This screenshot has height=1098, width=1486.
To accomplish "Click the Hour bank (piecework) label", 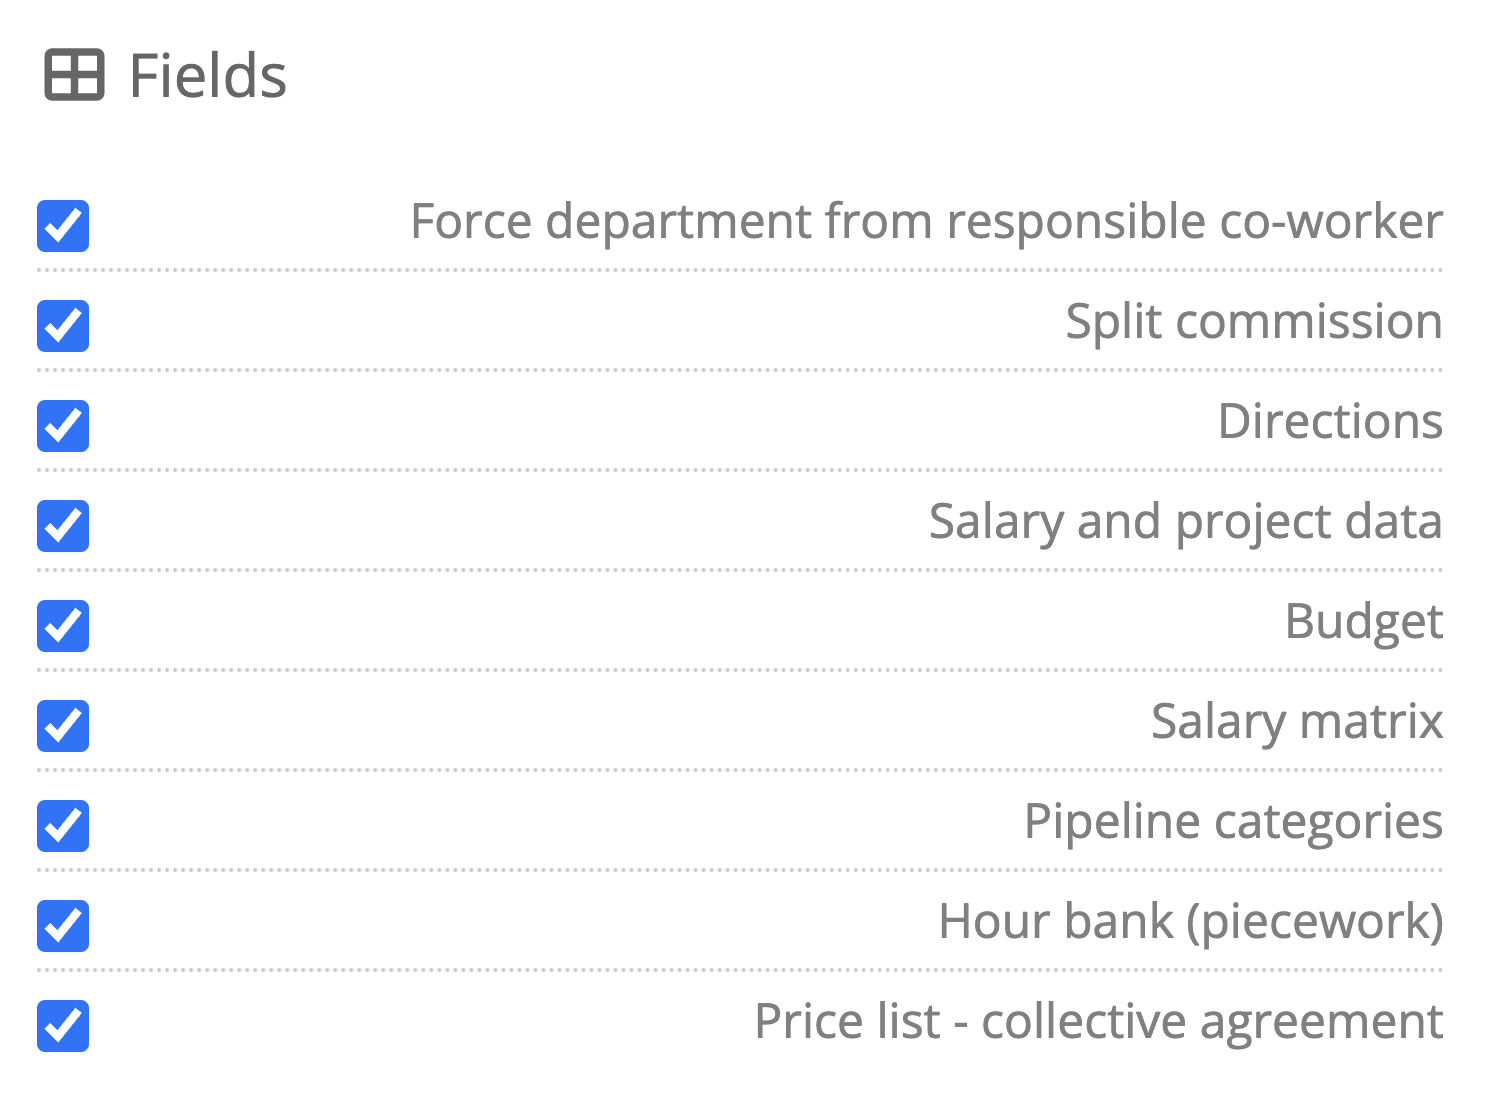I will [x=1190, y=922].
